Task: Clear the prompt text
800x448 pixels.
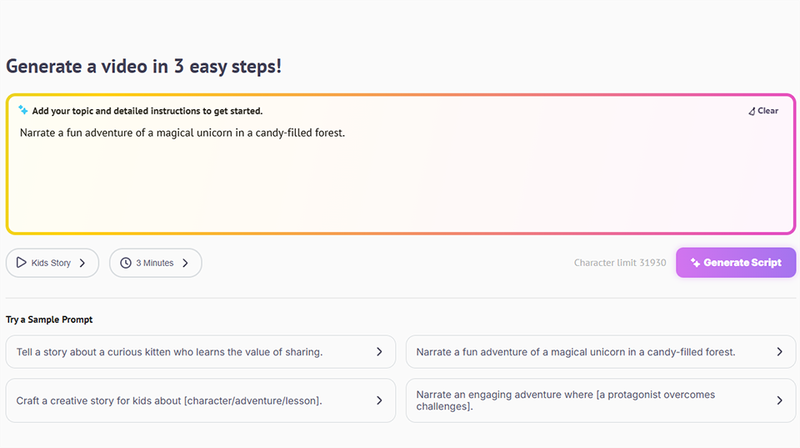Action: (x=763, y=111)
